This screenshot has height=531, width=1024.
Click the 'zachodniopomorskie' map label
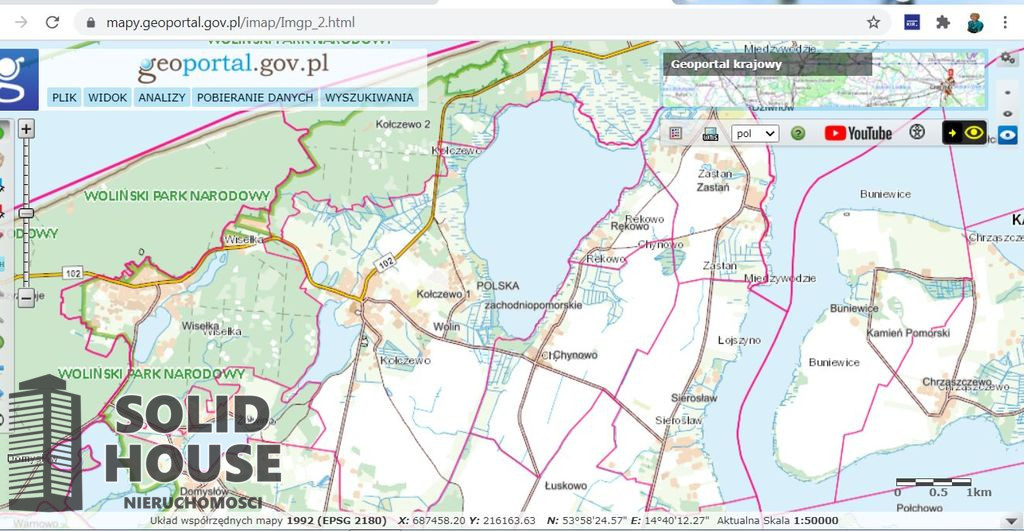coord(533,305)
